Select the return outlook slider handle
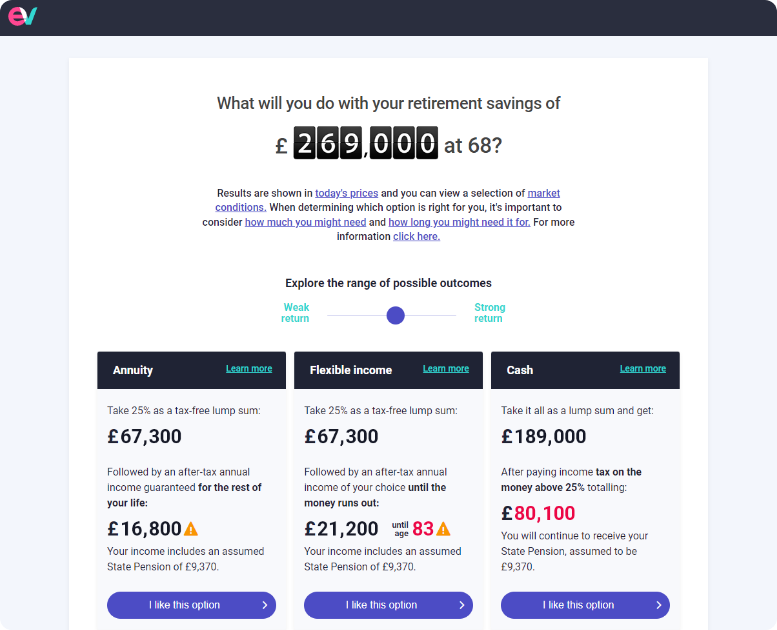The image size is (777, 630). (395, 315)
